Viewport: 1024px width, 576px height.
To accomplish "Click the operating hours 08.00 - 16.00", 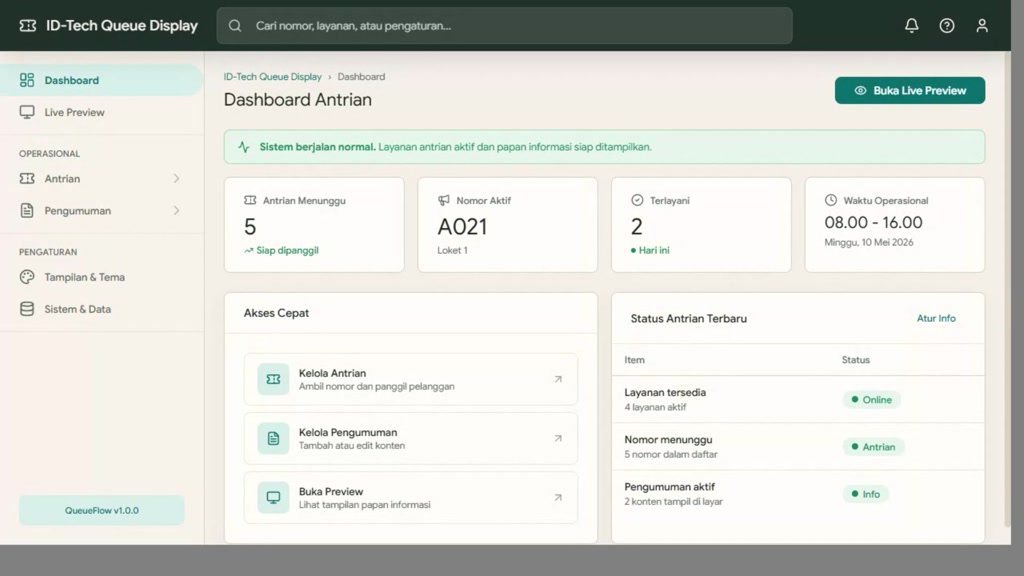I will 873,222.
